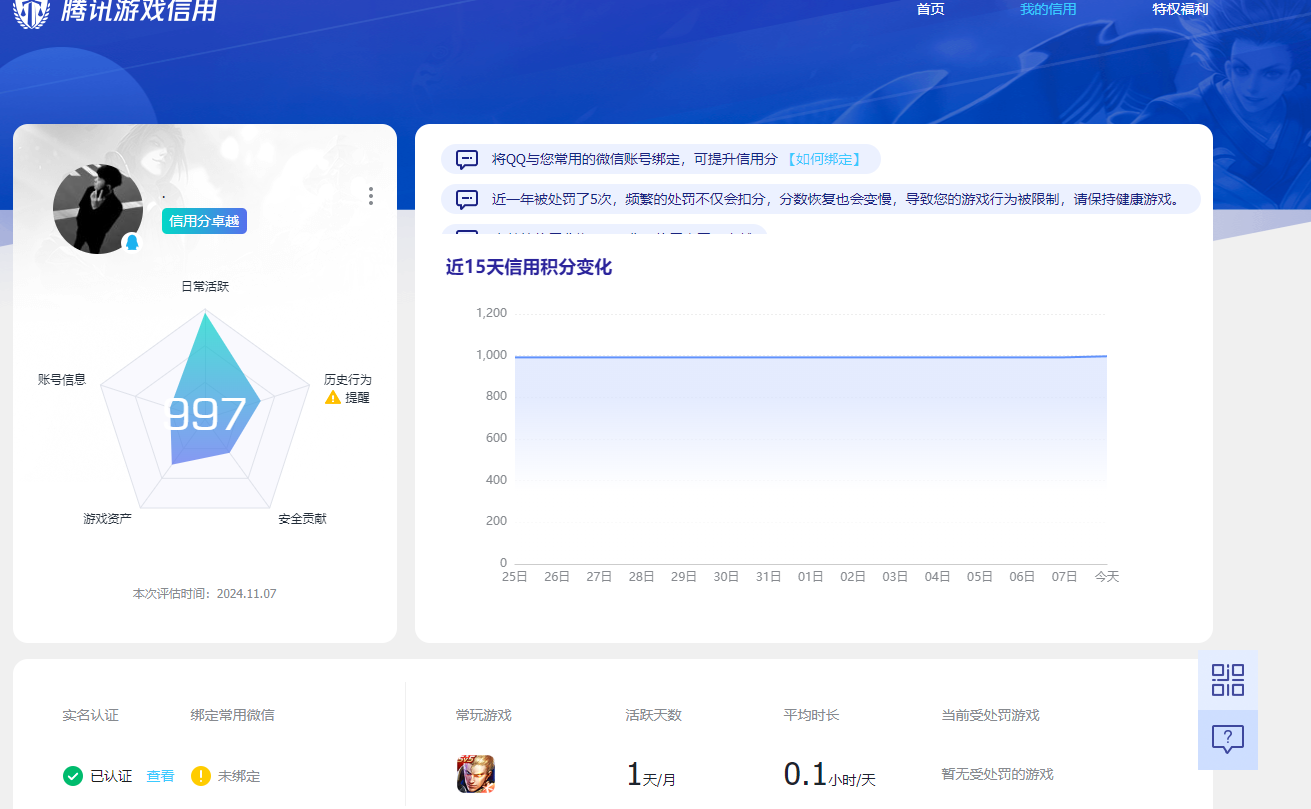Click the 已认证 status text
1311x809 pixels.
point(111,776)
